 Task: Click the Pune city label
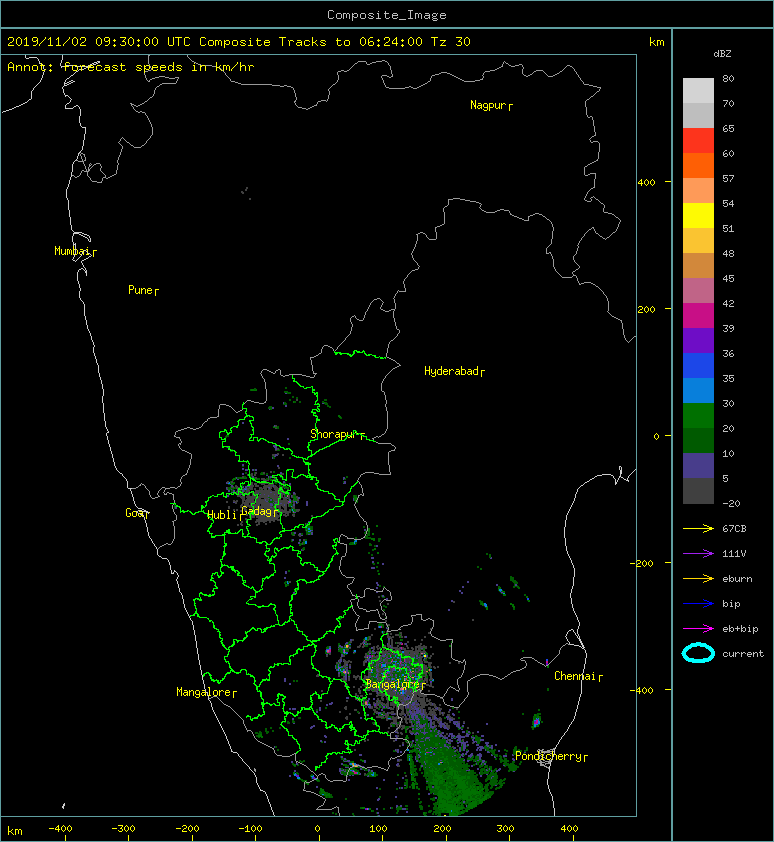point(140,290)
